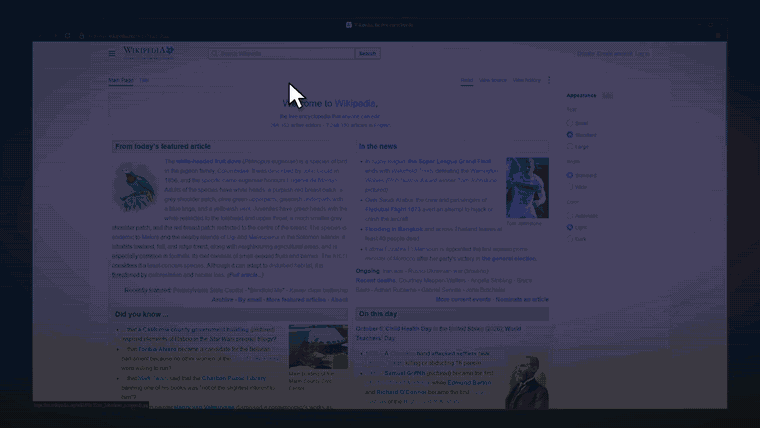Open the white-headed fruit dove link
This screenshot has height=428, width=760.
click(x=208, y=161)
